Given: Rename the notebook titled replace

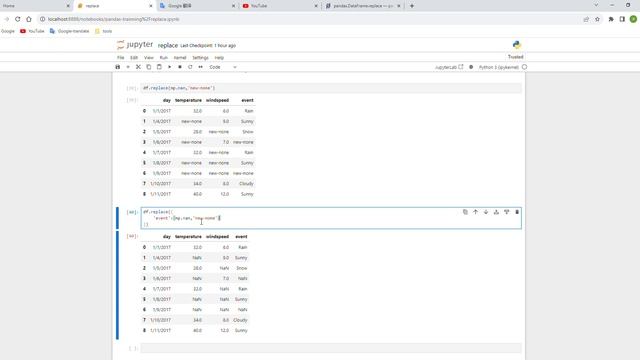Looking at the screenshot, I should 168,45.
